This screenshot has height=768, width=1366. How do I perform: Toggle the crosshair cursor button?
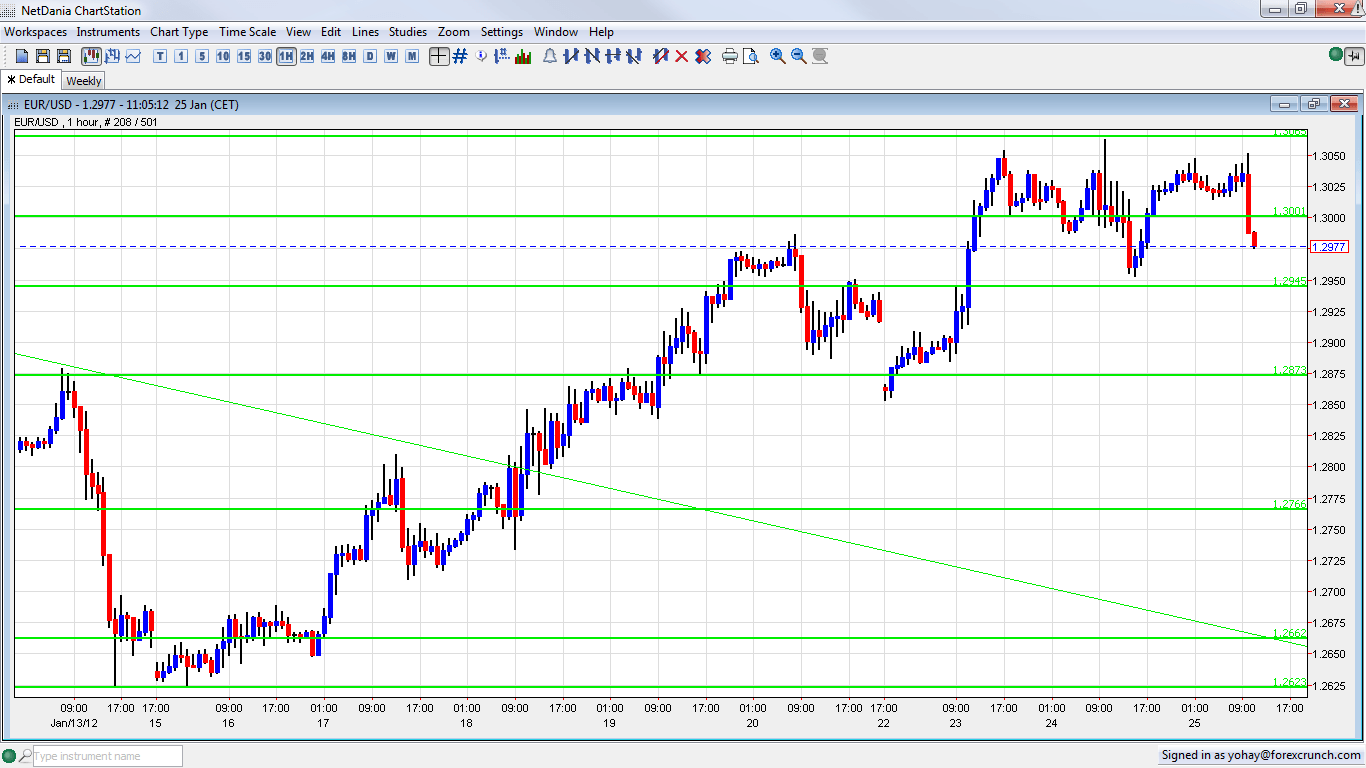(439, 56)
